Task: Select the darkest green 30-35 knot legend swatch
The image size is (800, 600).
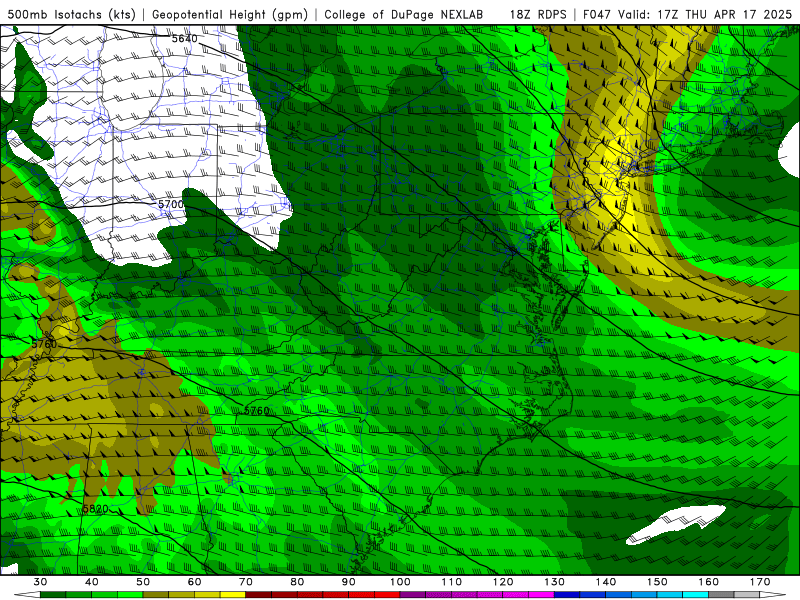Action: click(x=53, y=595)
